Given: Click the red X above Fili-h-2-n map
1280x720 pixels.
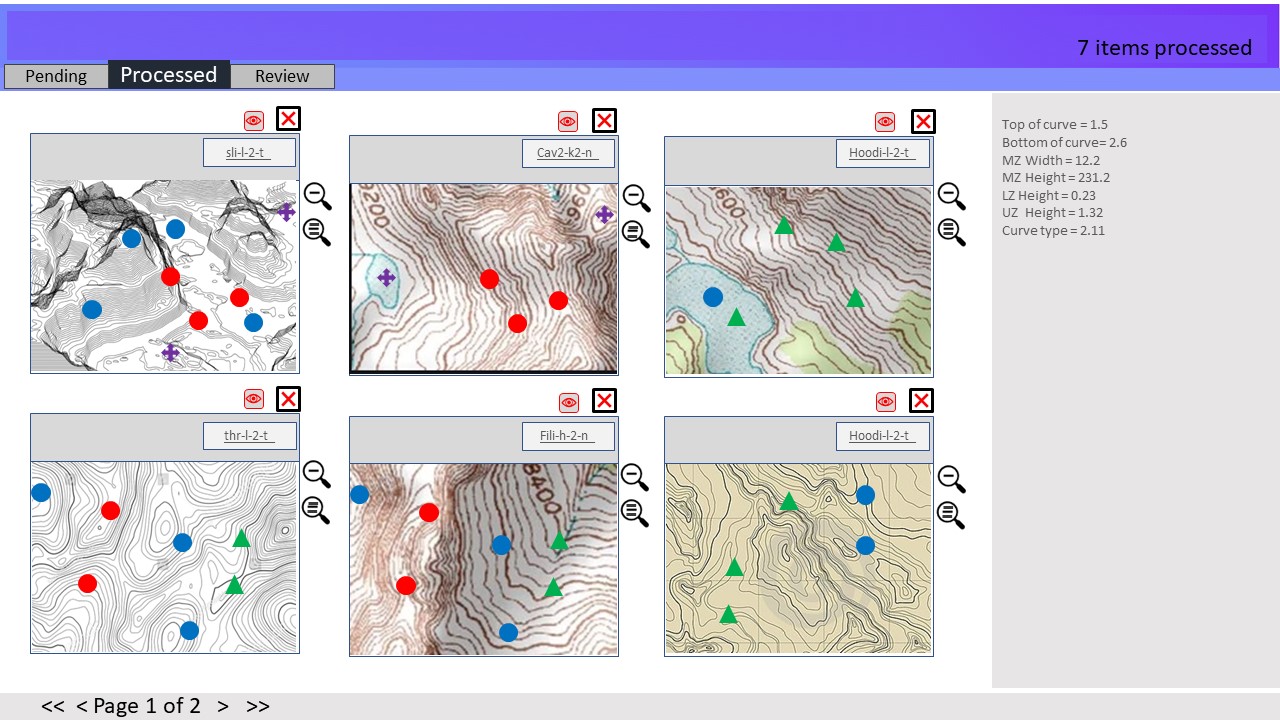Looking at the screenshot, I should pos(604,401).
